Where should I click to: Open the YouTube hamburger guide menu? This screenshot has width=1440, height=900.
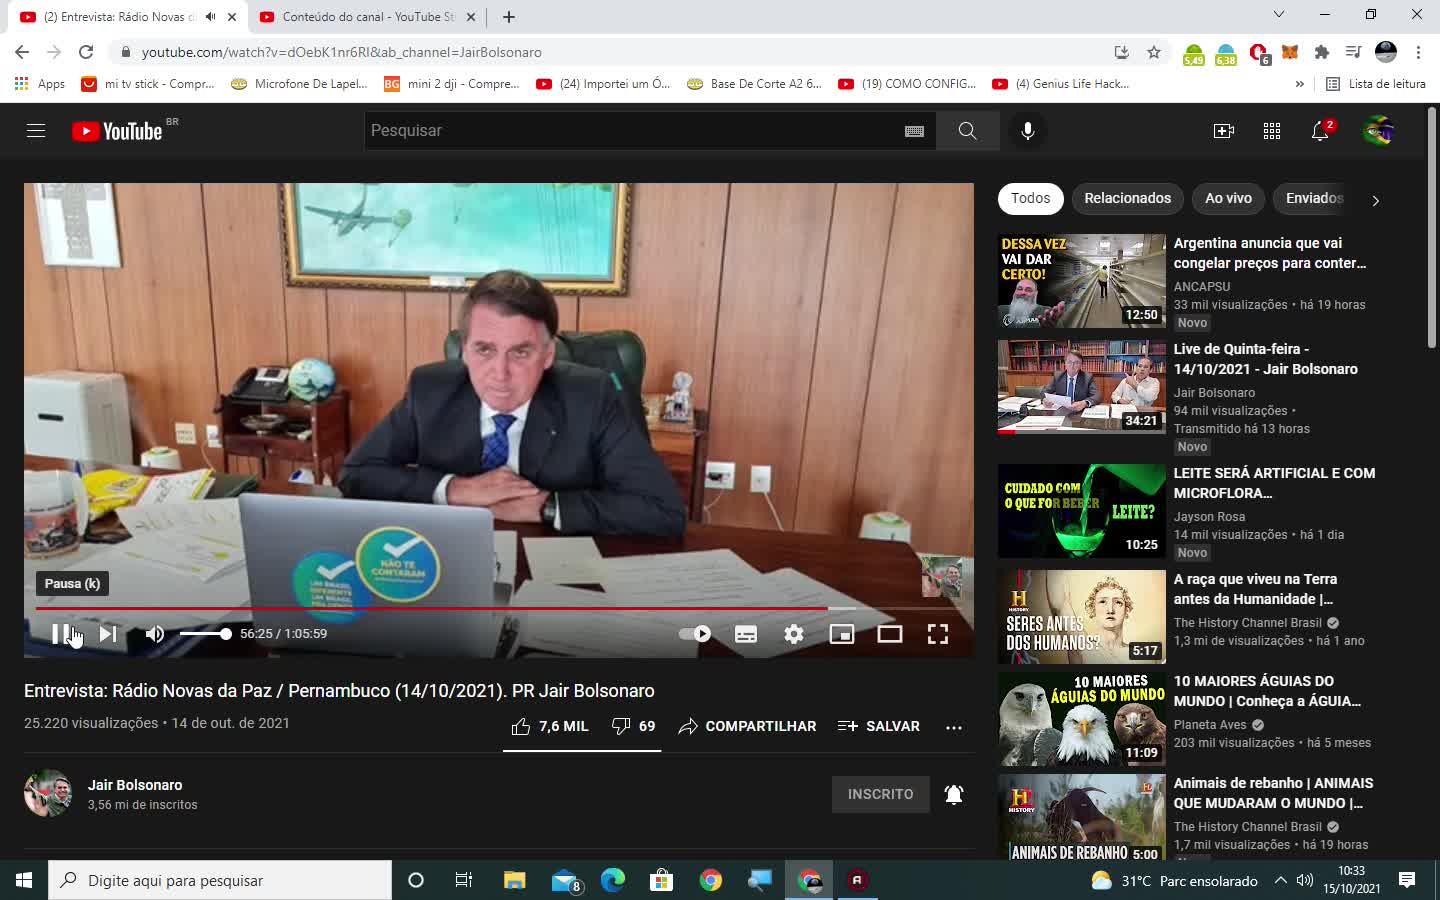click(x=36, y=130)
